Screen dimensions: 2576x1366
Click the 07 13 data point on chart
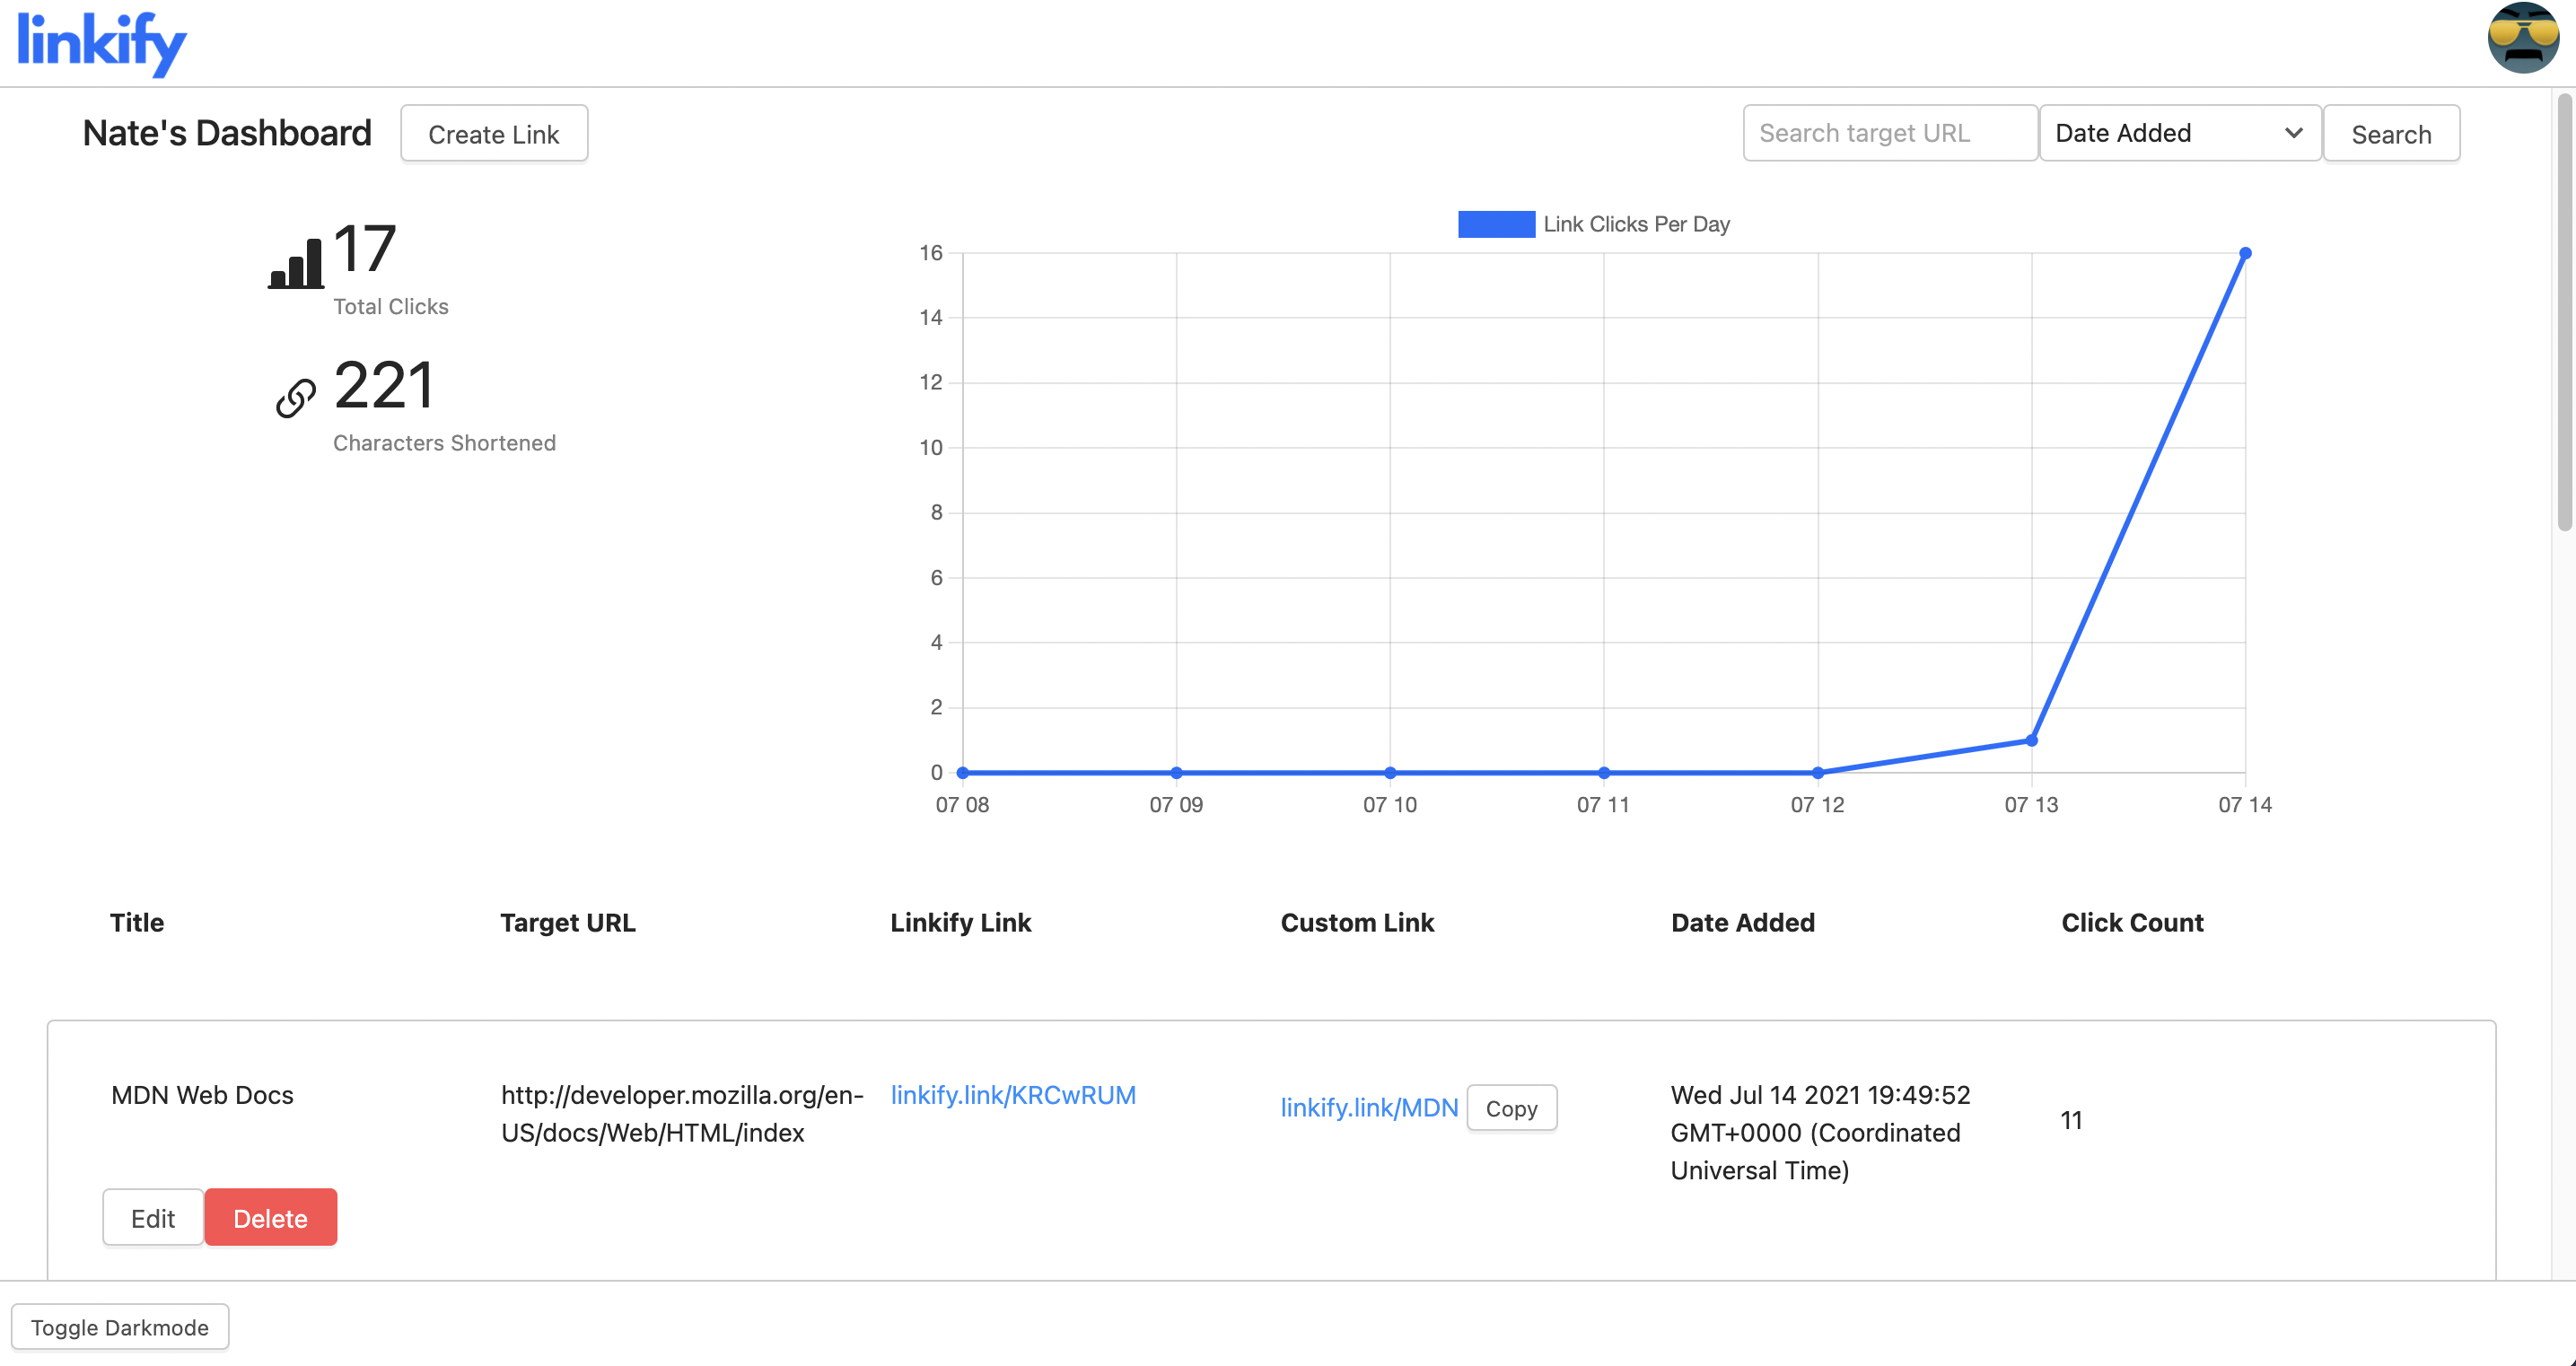[2031, 740]
